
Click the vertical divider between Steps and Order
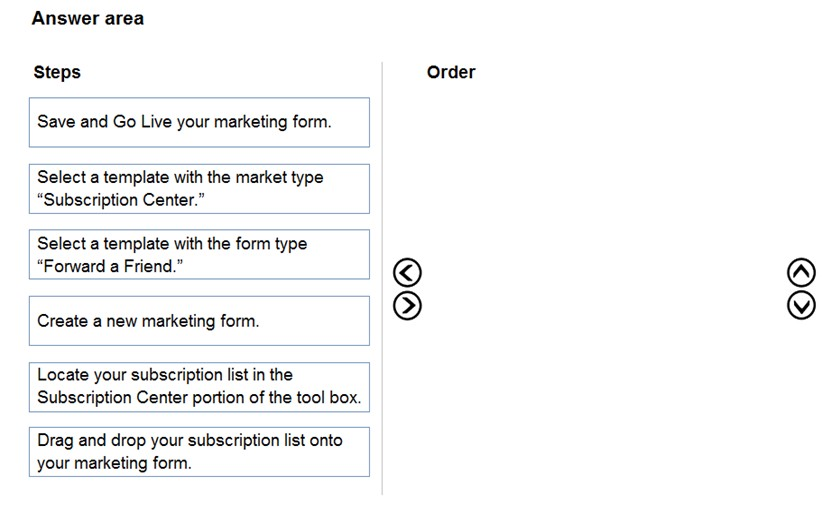[x=382, y=278]
